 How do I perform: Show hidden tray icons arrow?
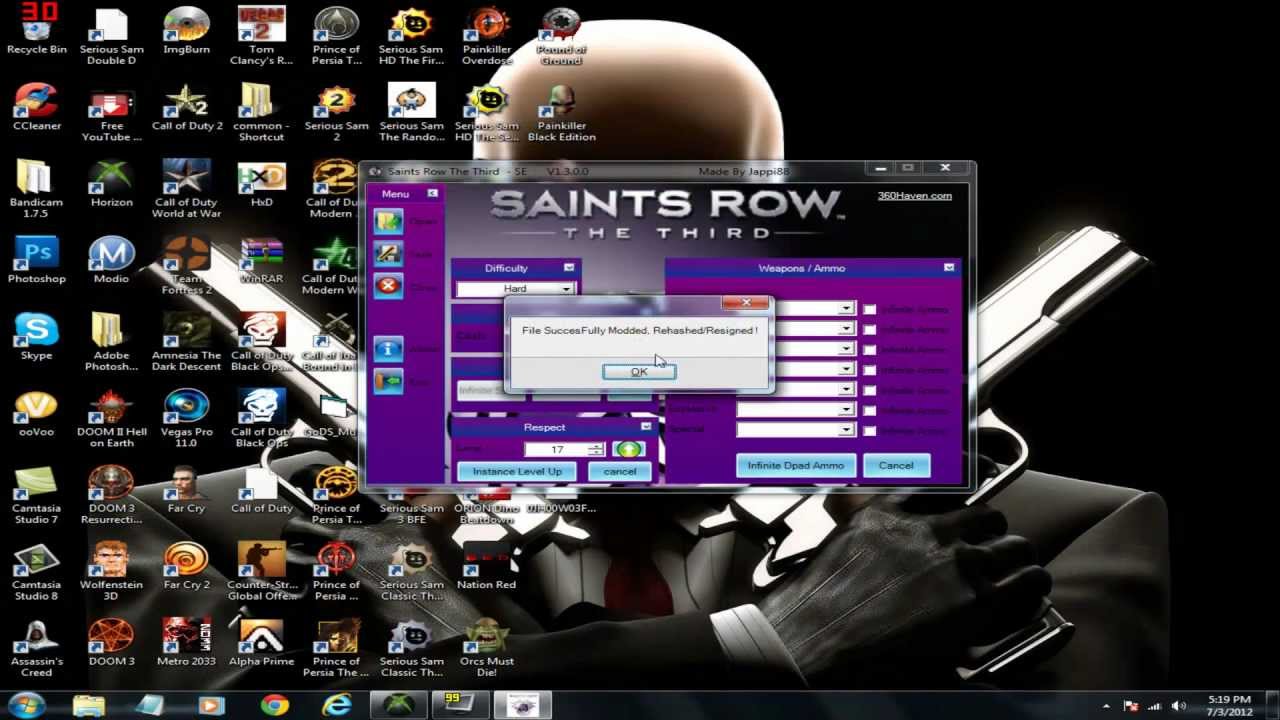point(1107,706)
